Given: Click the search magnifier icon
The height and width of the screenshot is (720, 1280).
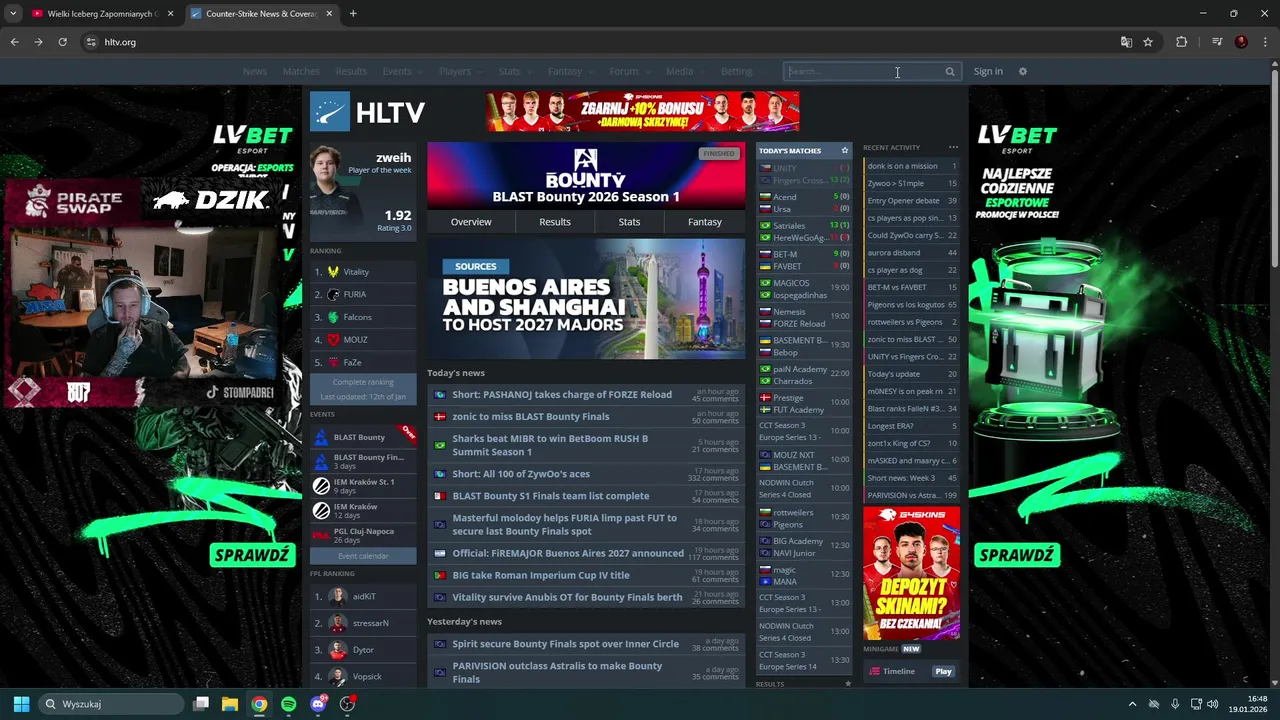Looking at the screenshot, I should 950,72.
